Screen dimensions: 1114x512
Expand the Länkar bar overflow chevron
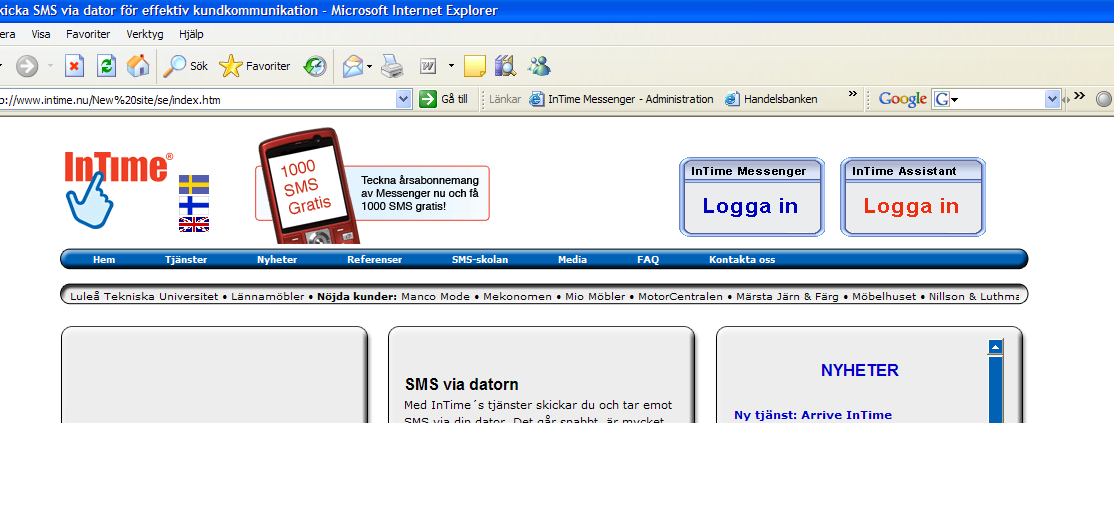coord(853,94)
